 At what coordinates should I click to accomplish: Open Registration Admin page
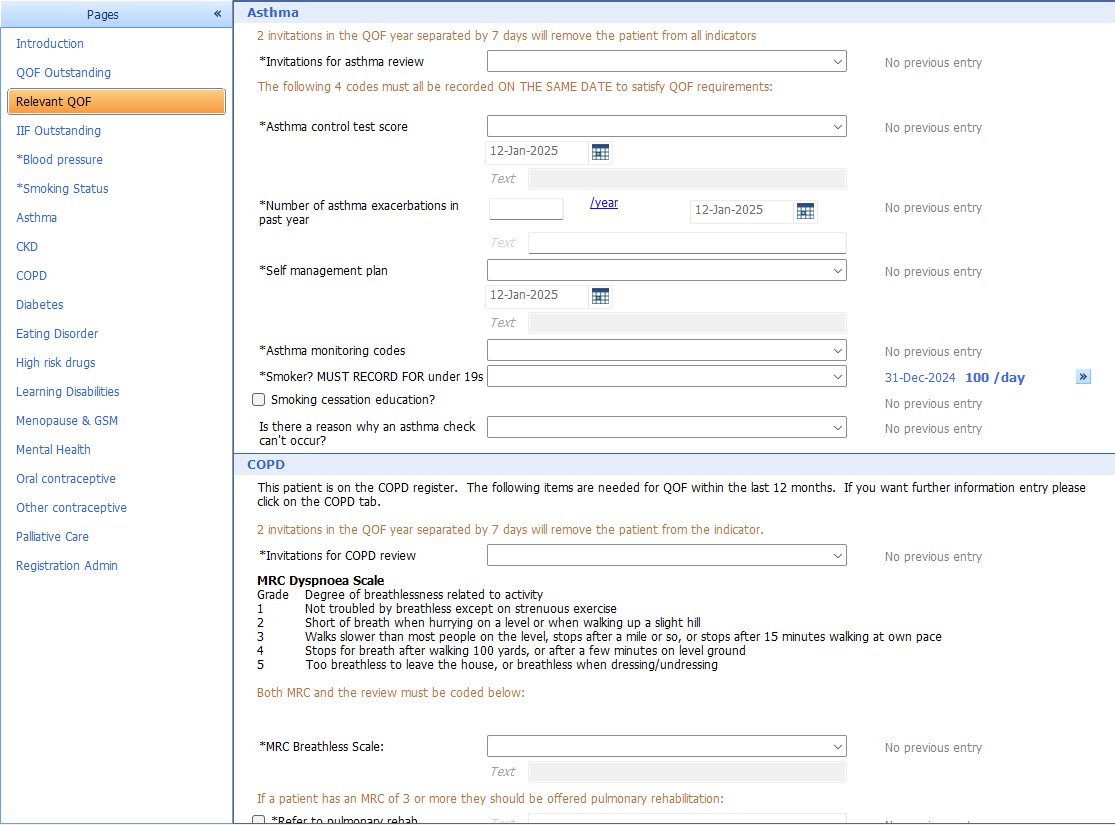[x=67, y=566]
